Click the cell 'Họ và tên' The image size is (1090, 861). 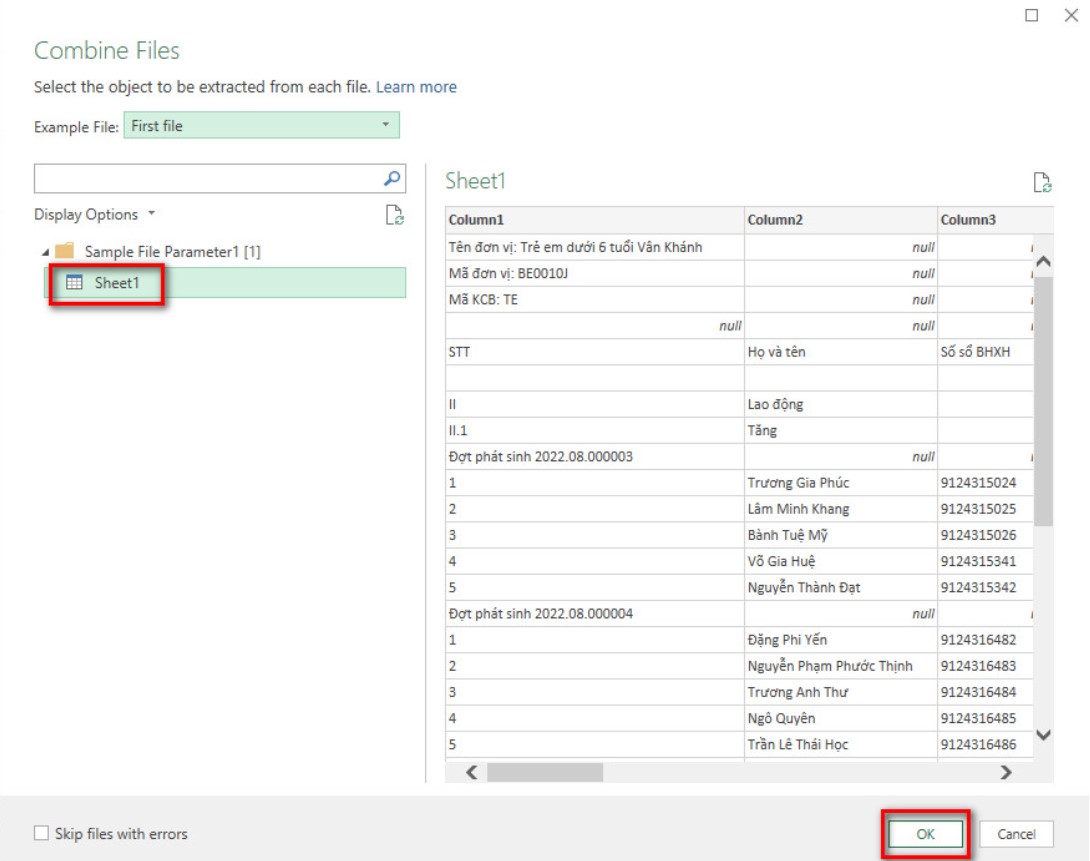tap(840, 352)
